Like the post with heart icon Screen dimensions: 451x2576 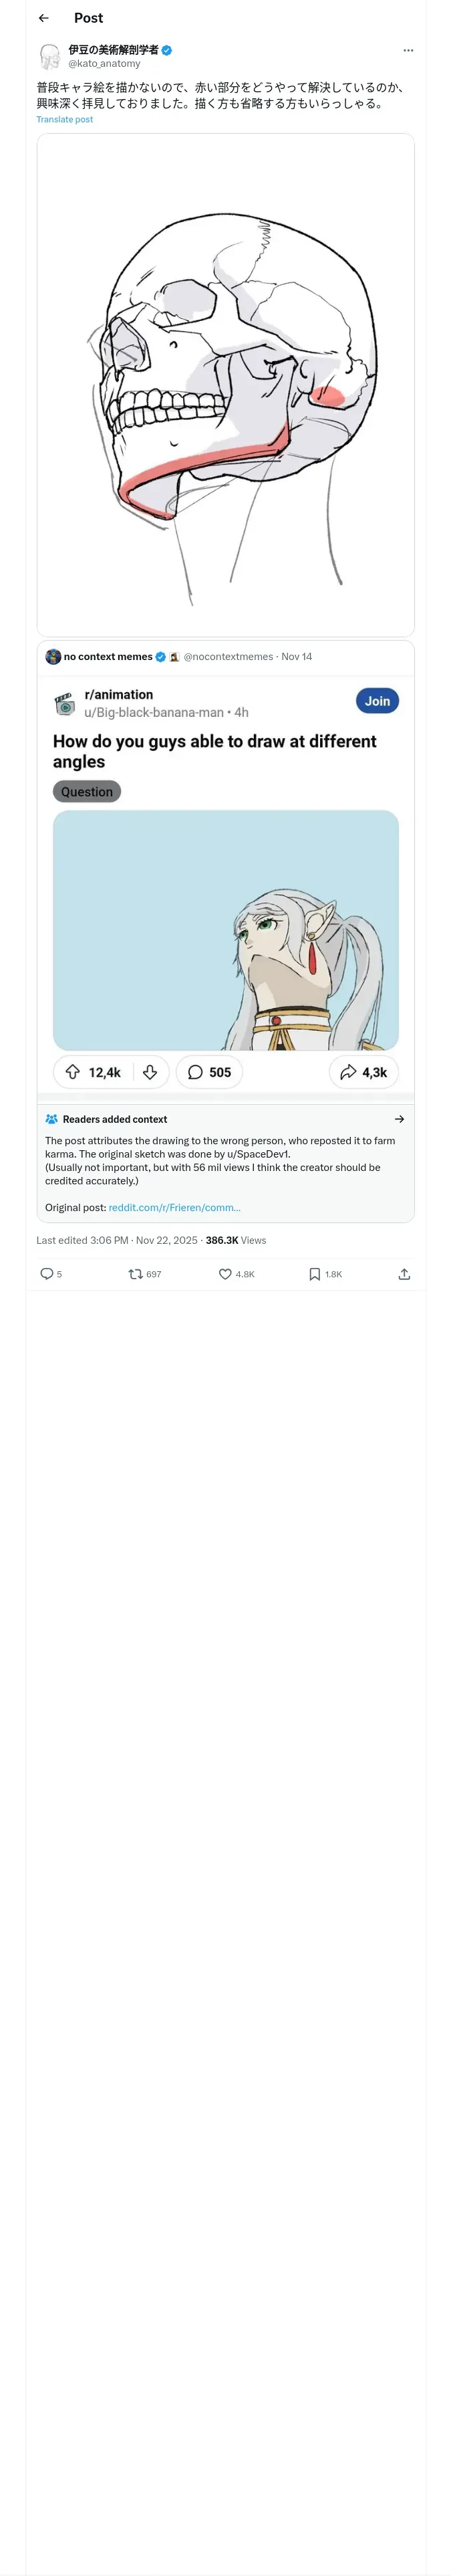tap(225, 1273)
